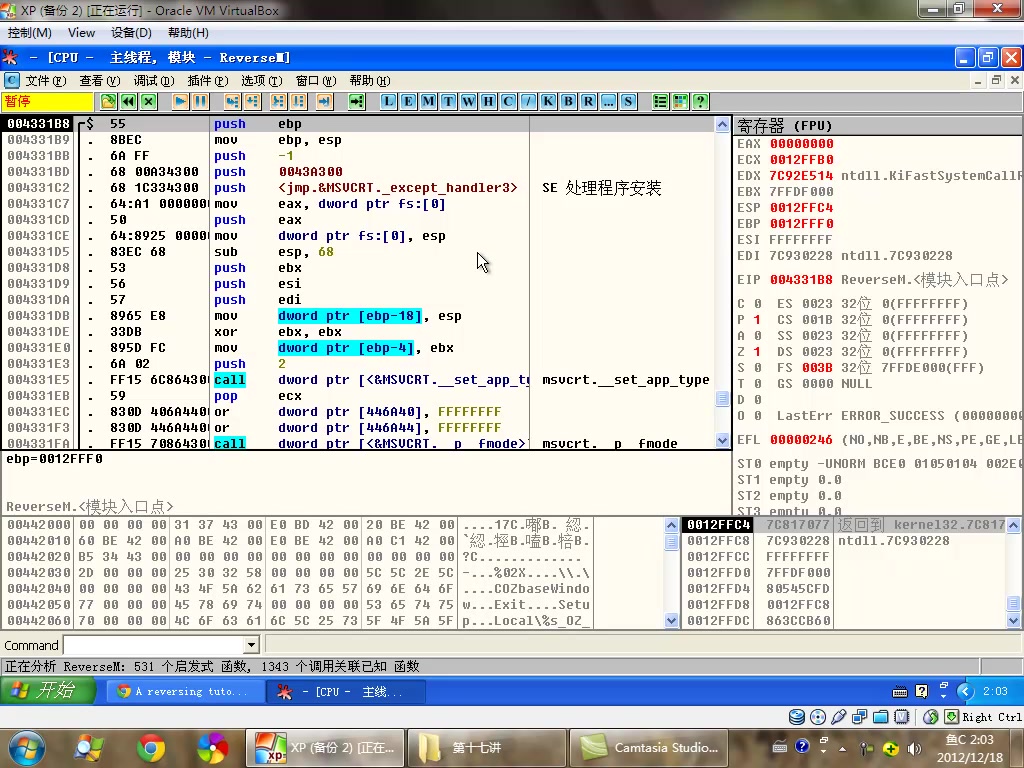Expand hidden XP tray icons chevron
1024x768 pixels.
(x=965, y=691)
